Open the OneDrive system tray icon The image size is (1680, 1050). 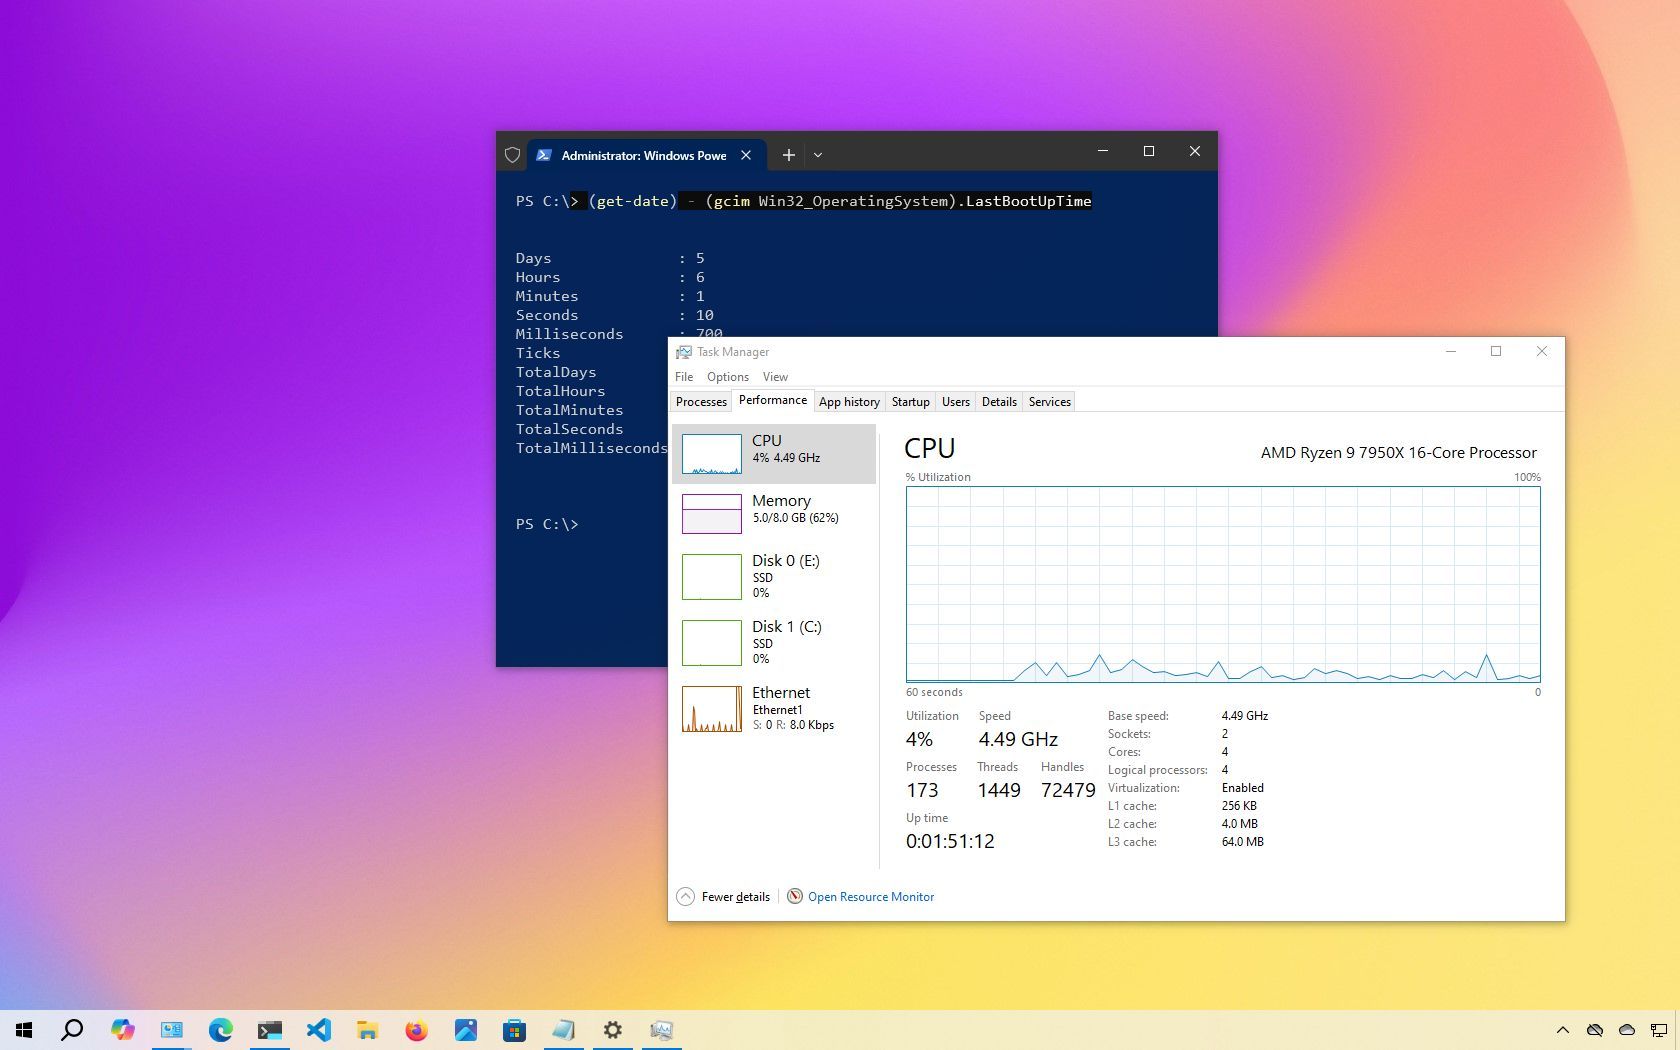[x=1594, y=1031]
